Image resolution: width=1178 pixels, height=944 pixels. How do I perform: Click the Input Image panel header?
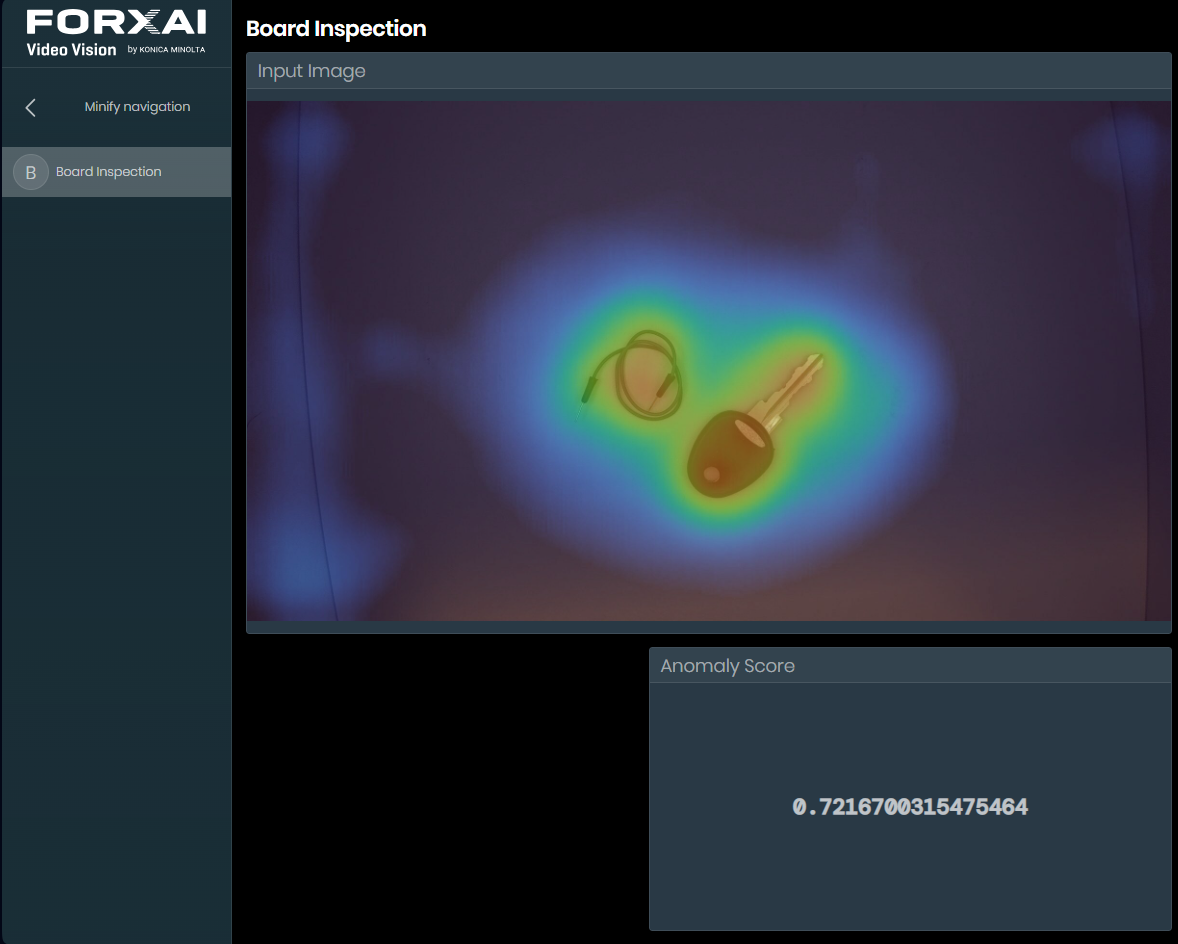(708, 71)
